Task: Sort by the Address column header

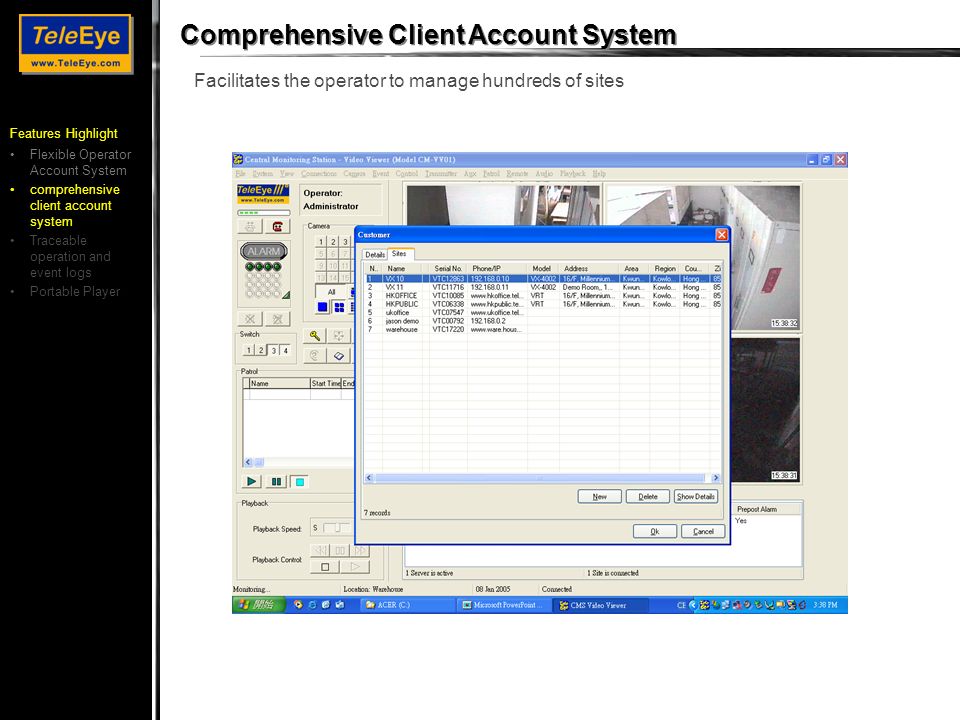Action: click(589, 269)
